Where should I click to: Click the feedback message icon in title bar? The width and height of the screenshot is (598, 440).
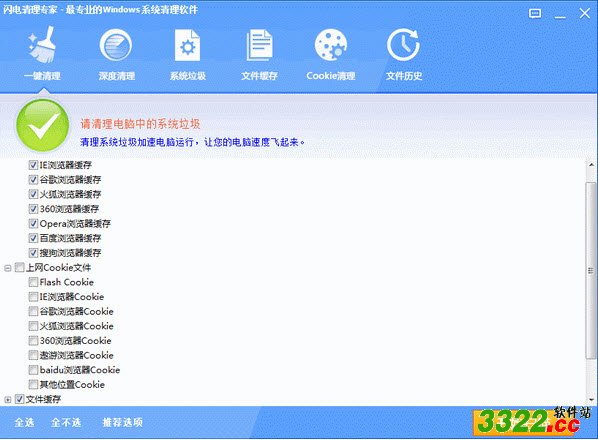[535, 14]
